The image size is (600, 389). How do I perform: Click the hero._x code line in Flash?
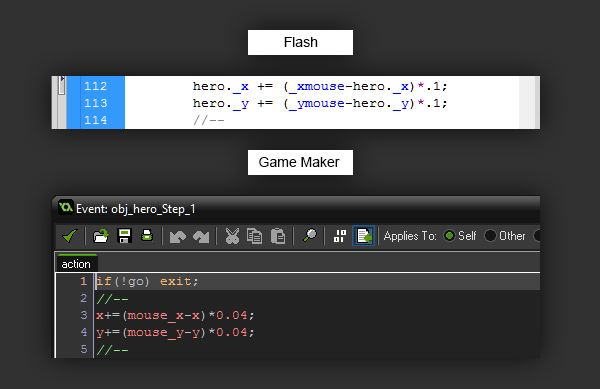tap(320, 86)
